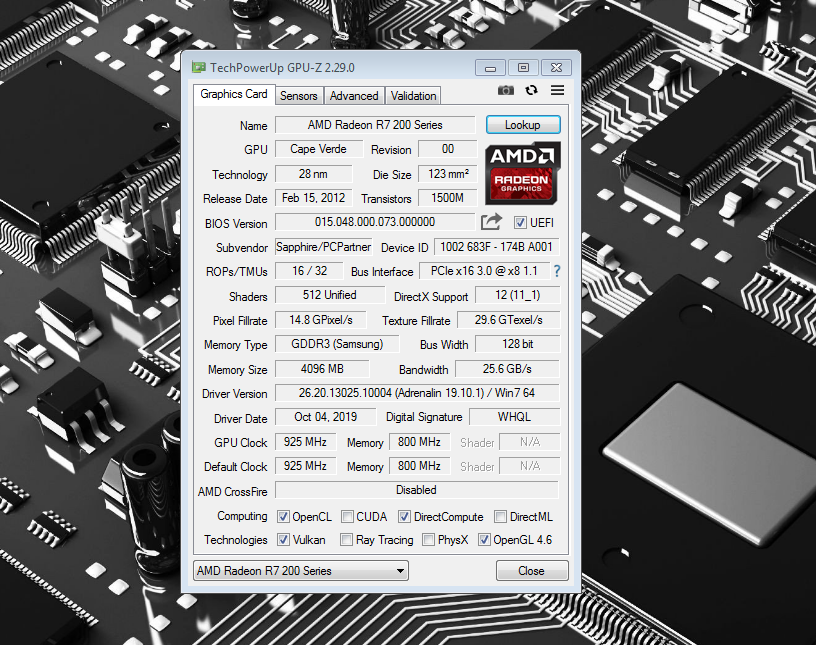The height and width of the screenshot is (645, 816).
Task: Click the DirectX Support value 12 (11_1)
Action: [x=517, y=295]
